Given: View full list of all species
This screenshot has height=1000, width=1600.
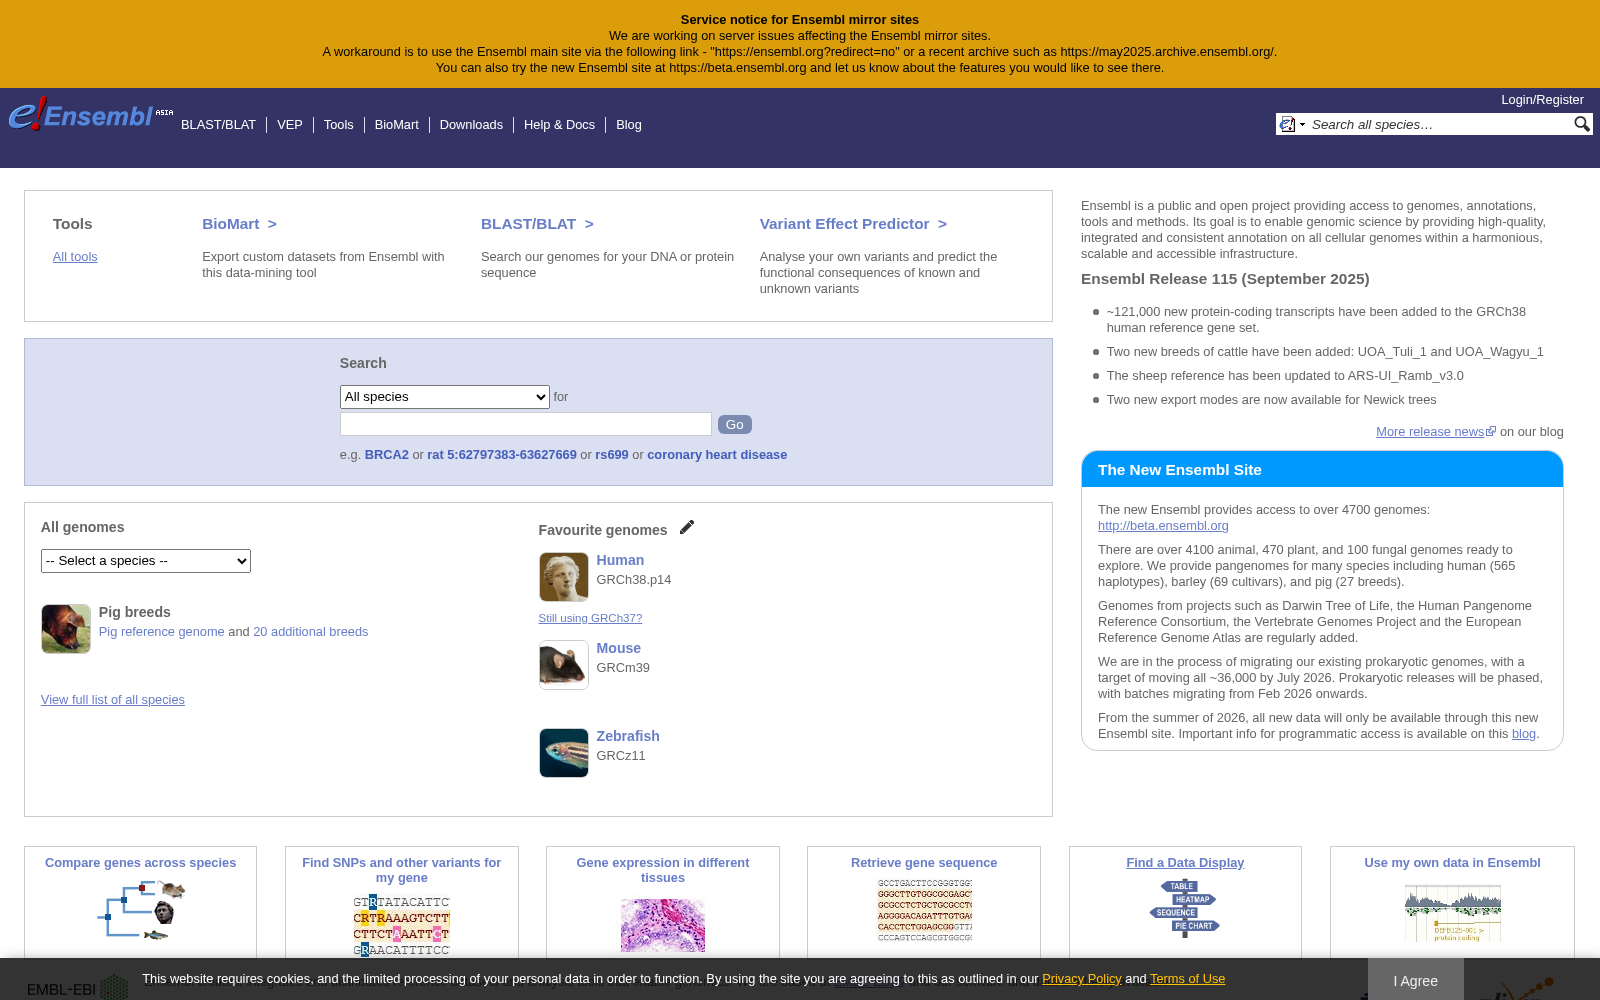Looking at the screenshot, I should [x=113, y=700].
